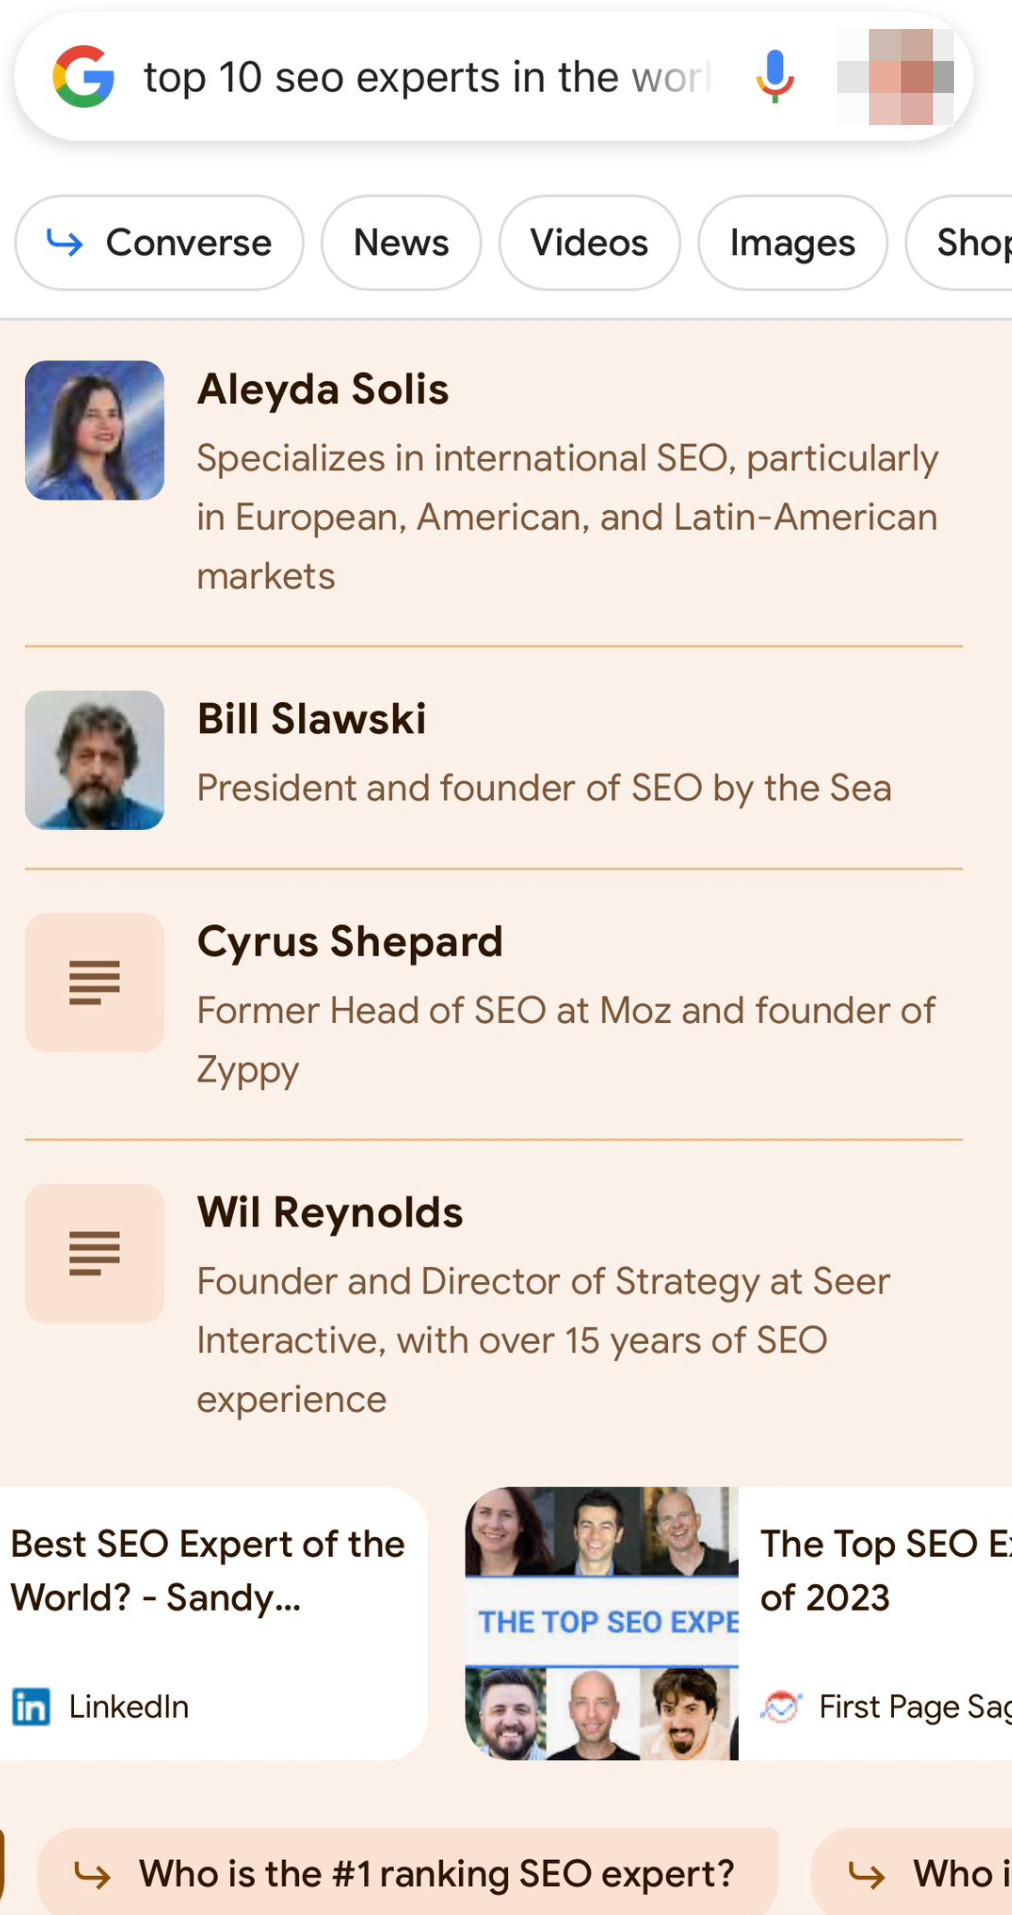Switch to the Videos tab

[x=589, y=243]
